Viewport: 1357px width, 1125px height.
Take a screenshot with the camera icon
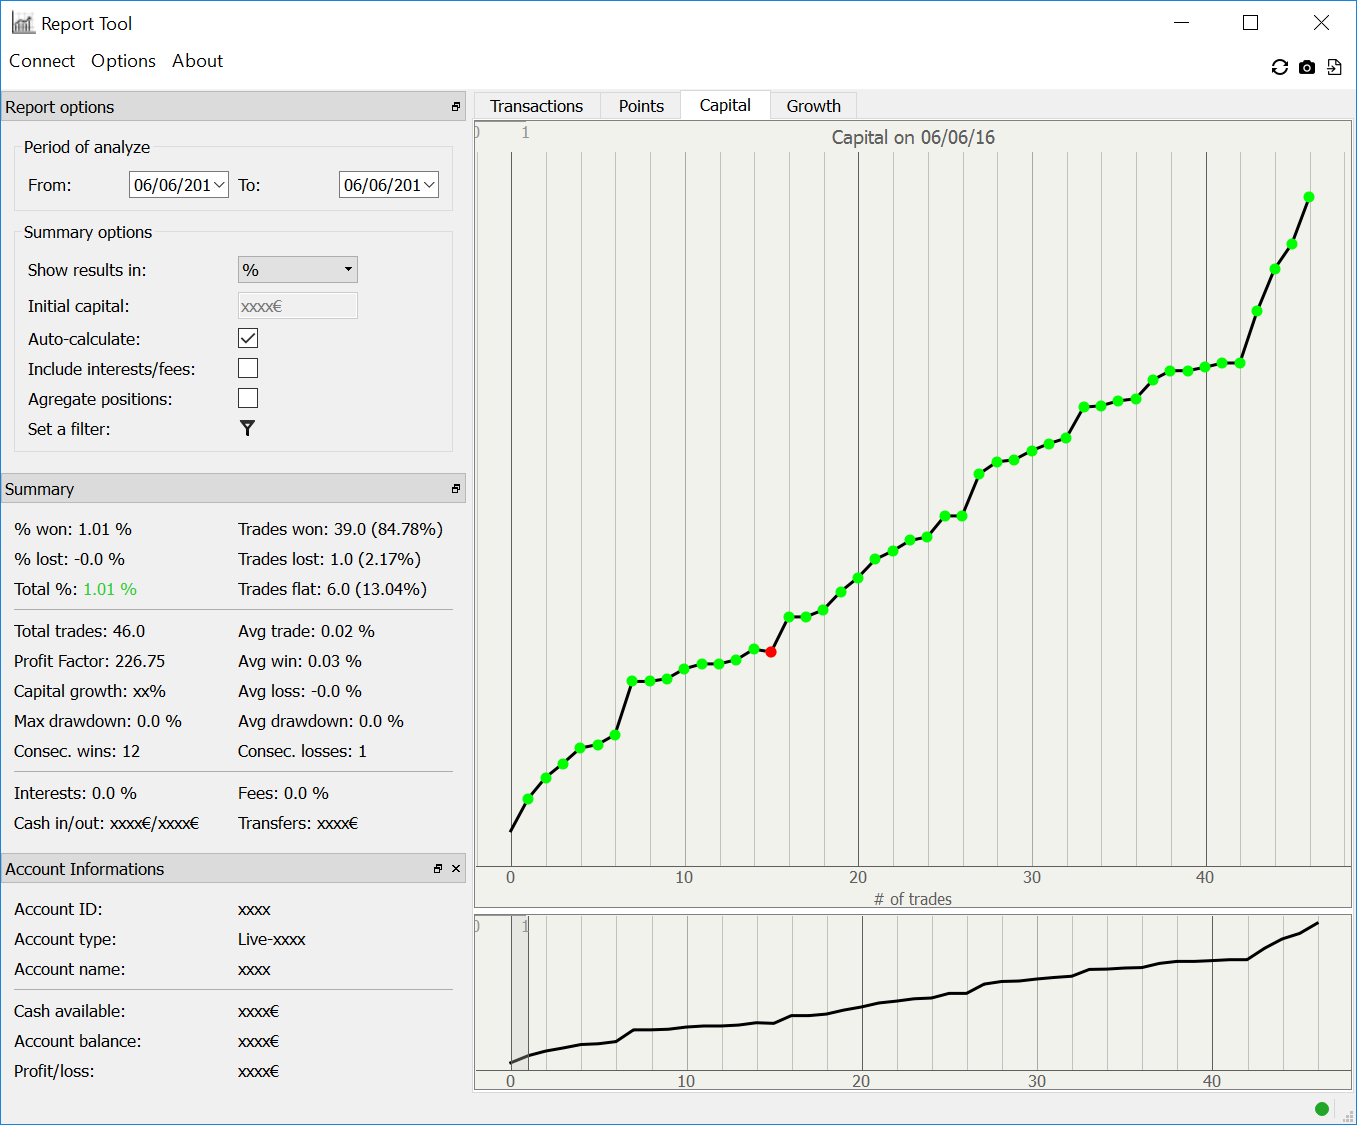1307,67
